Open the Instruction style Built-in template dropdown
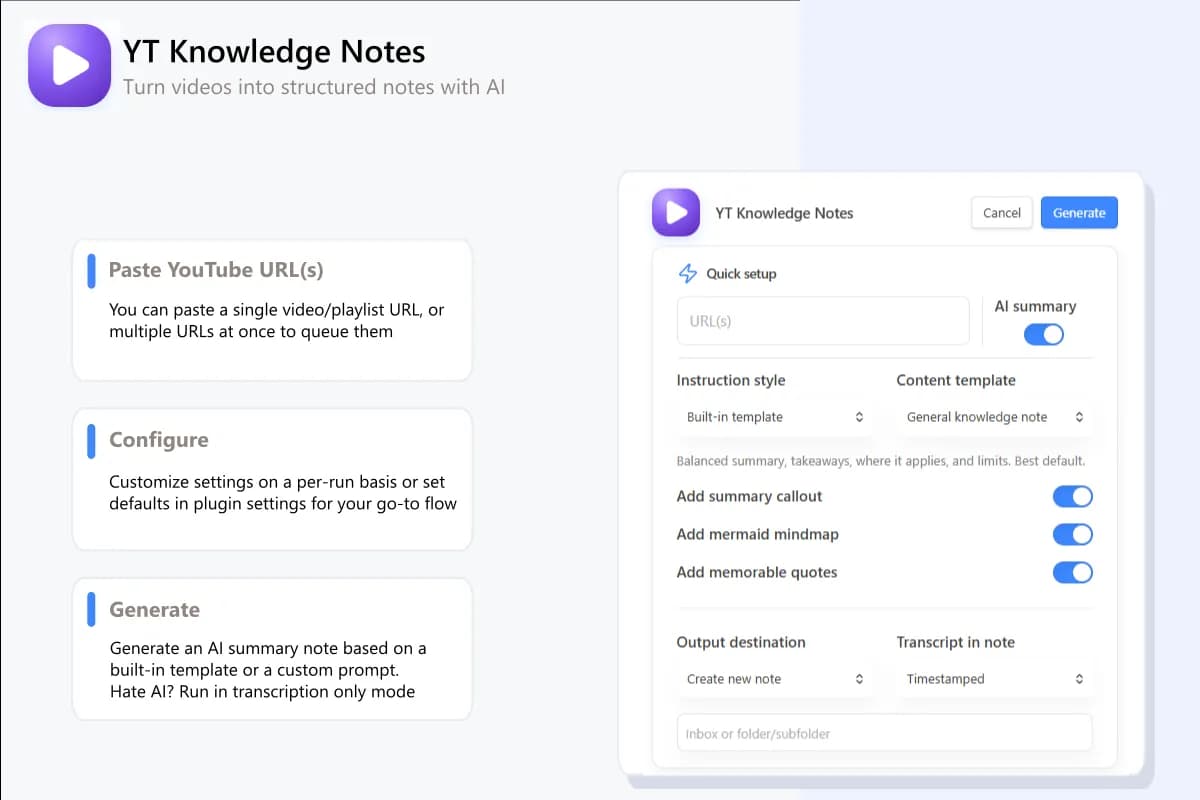The width and height of the screenshot is (1200, 800). coord(775,417)
